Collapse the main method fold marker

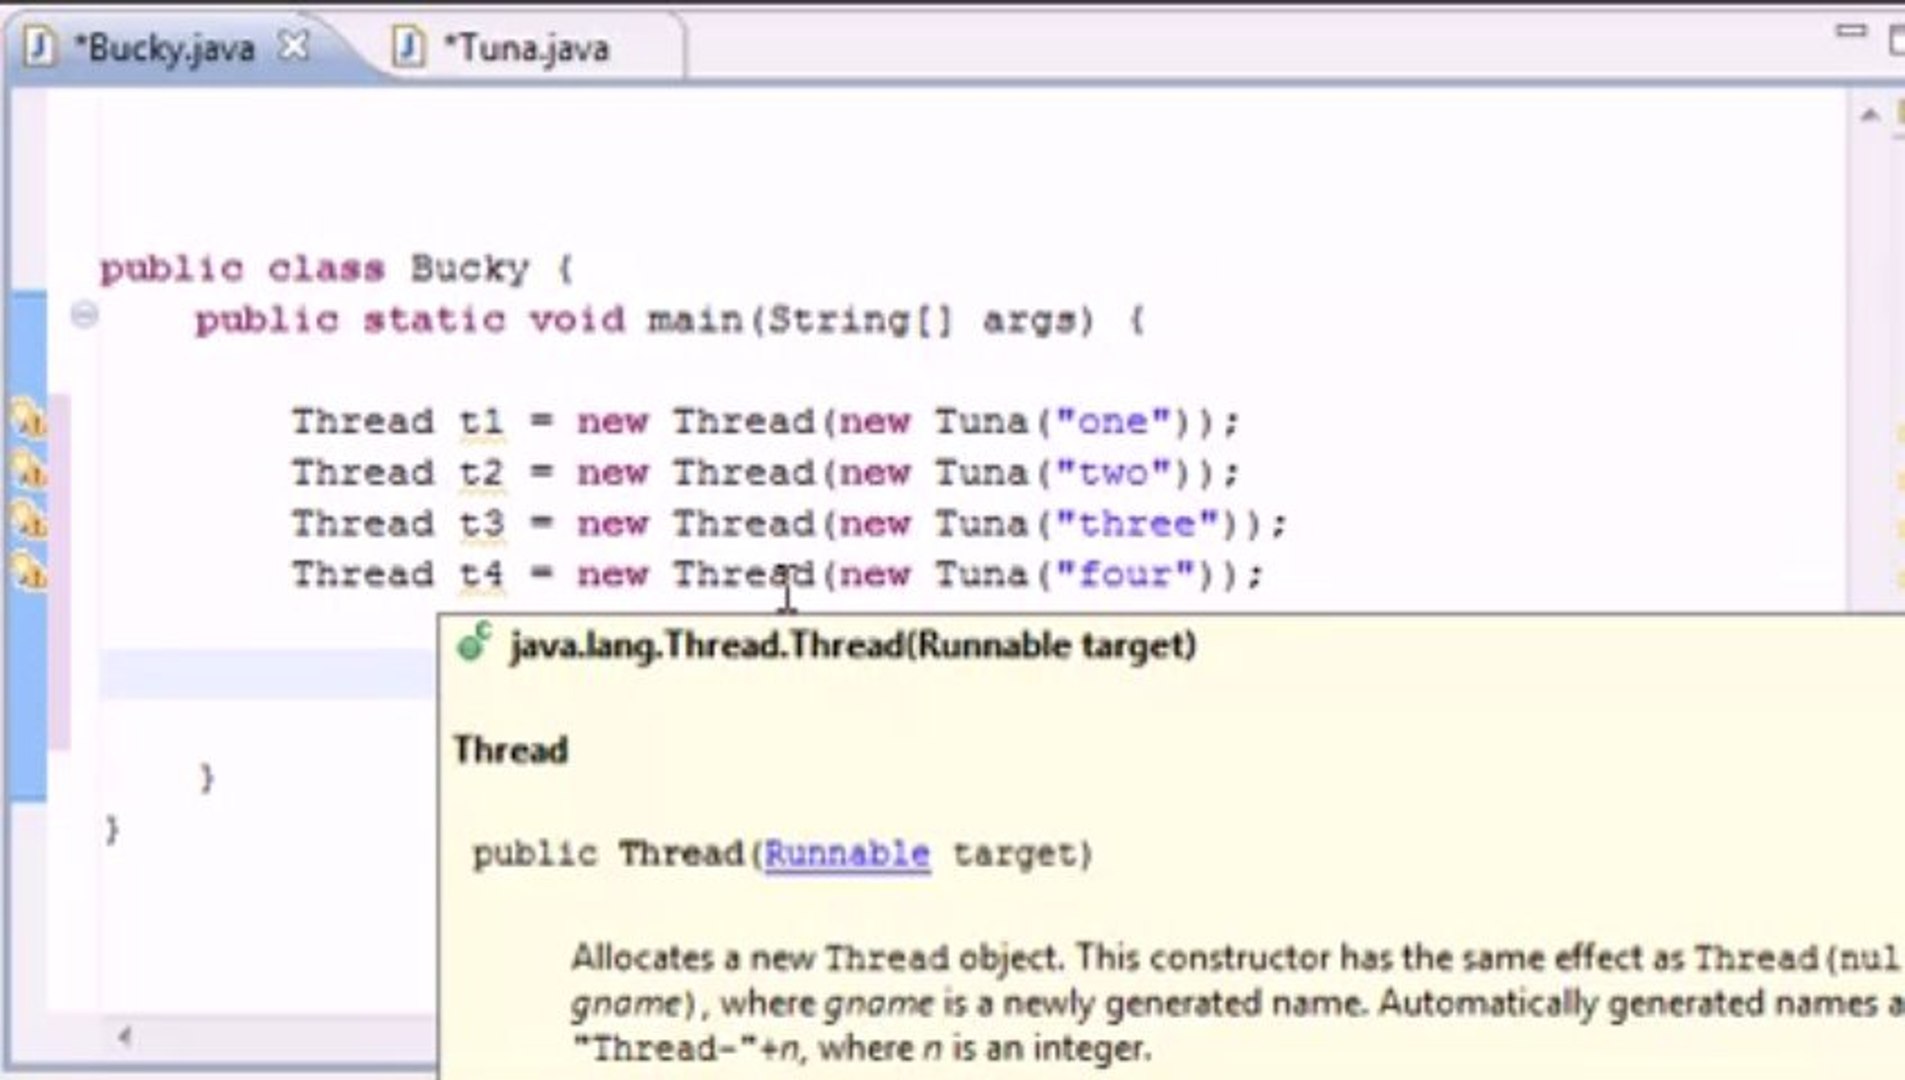pos(85,316)
